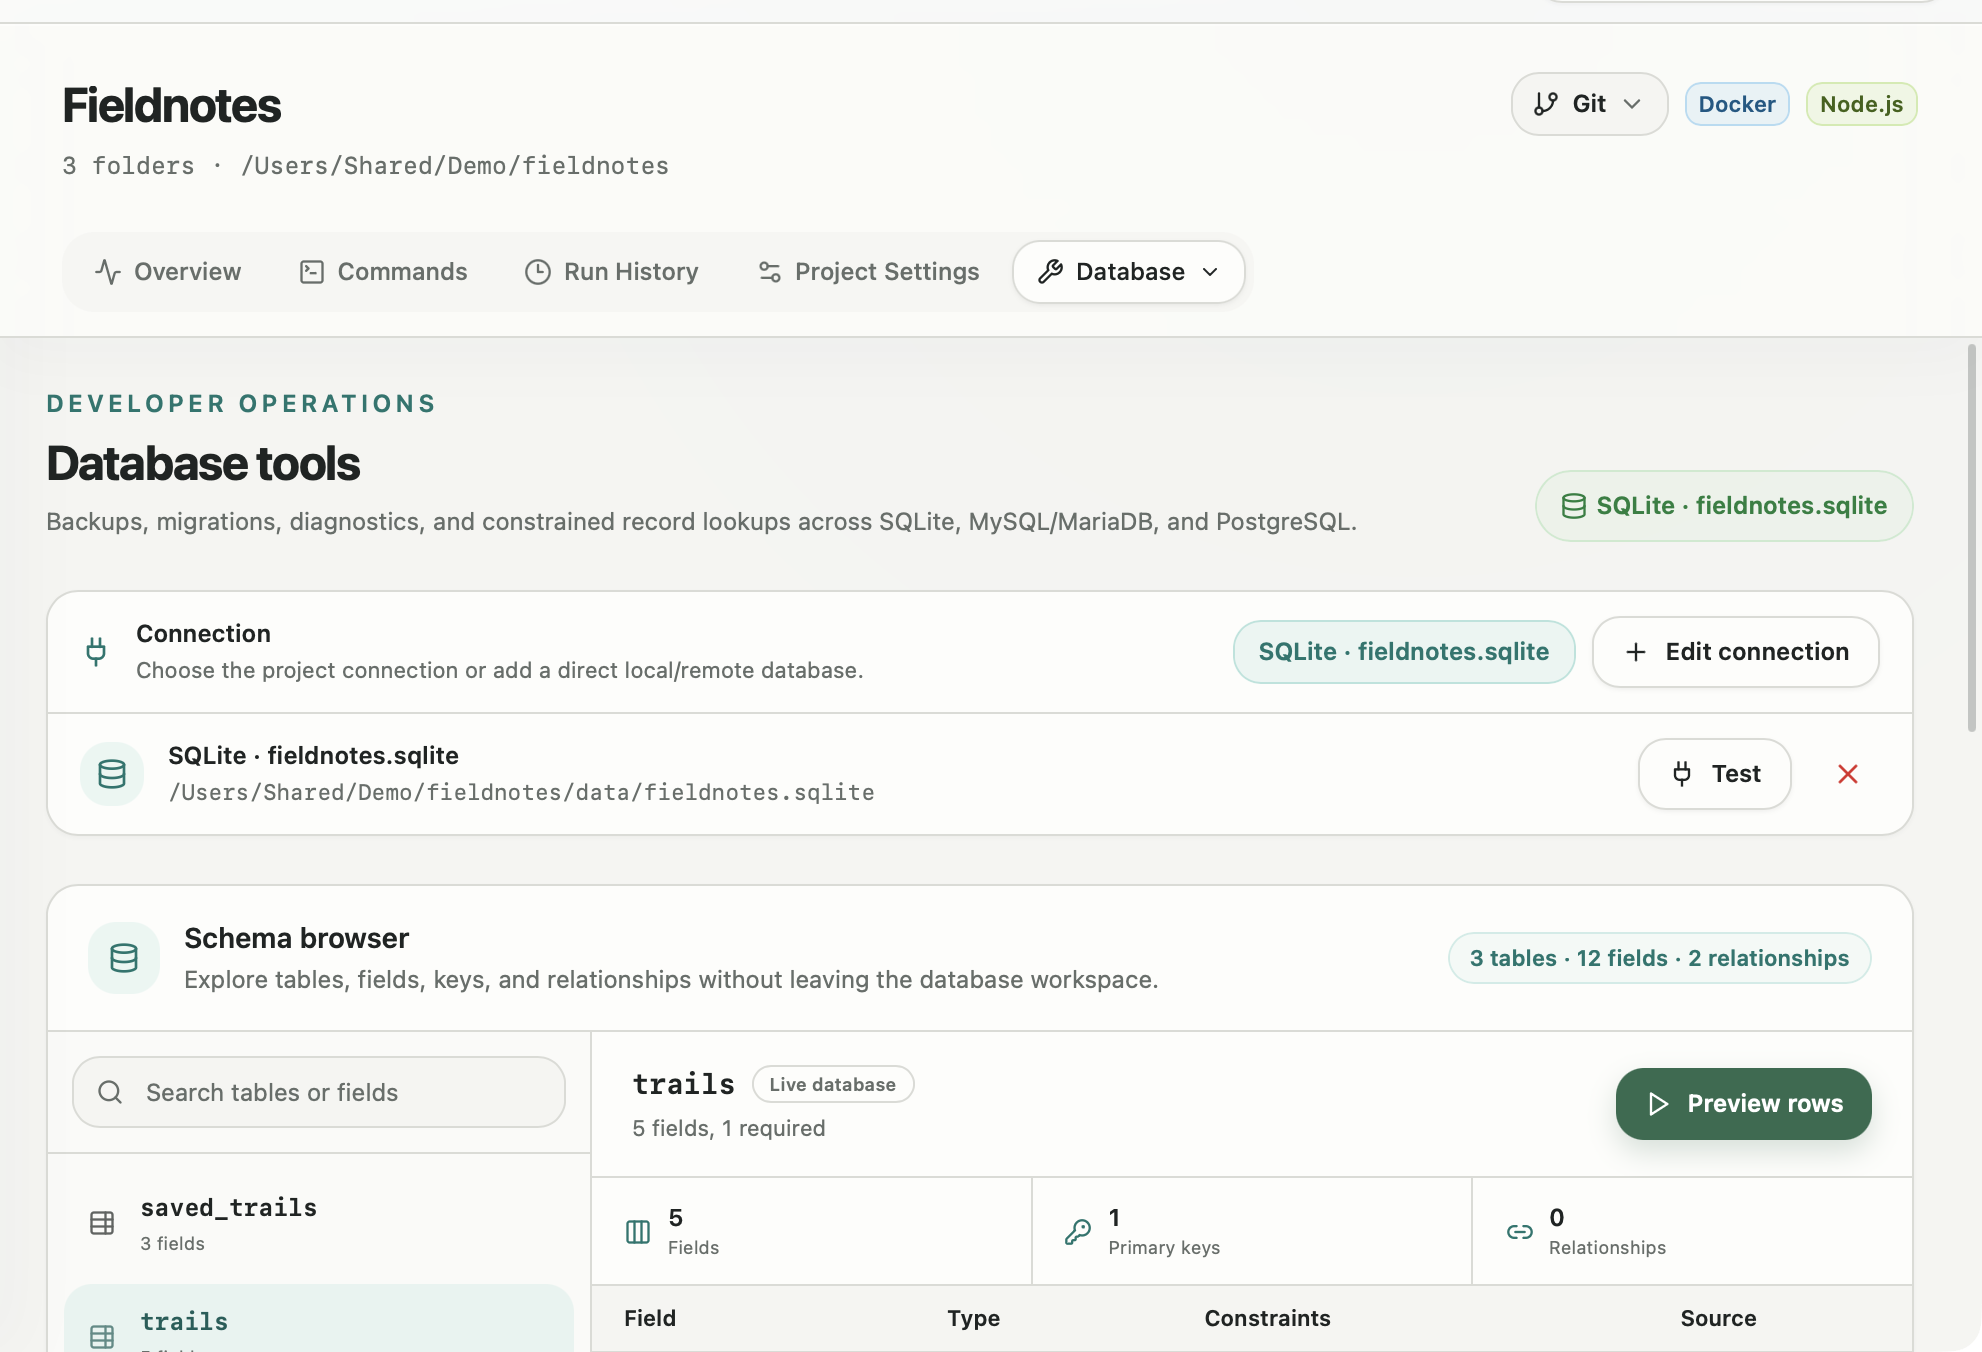Screen dimensions: 1982x1352
Task: Click the Git branch icon
Action: tap(1546, 104)
